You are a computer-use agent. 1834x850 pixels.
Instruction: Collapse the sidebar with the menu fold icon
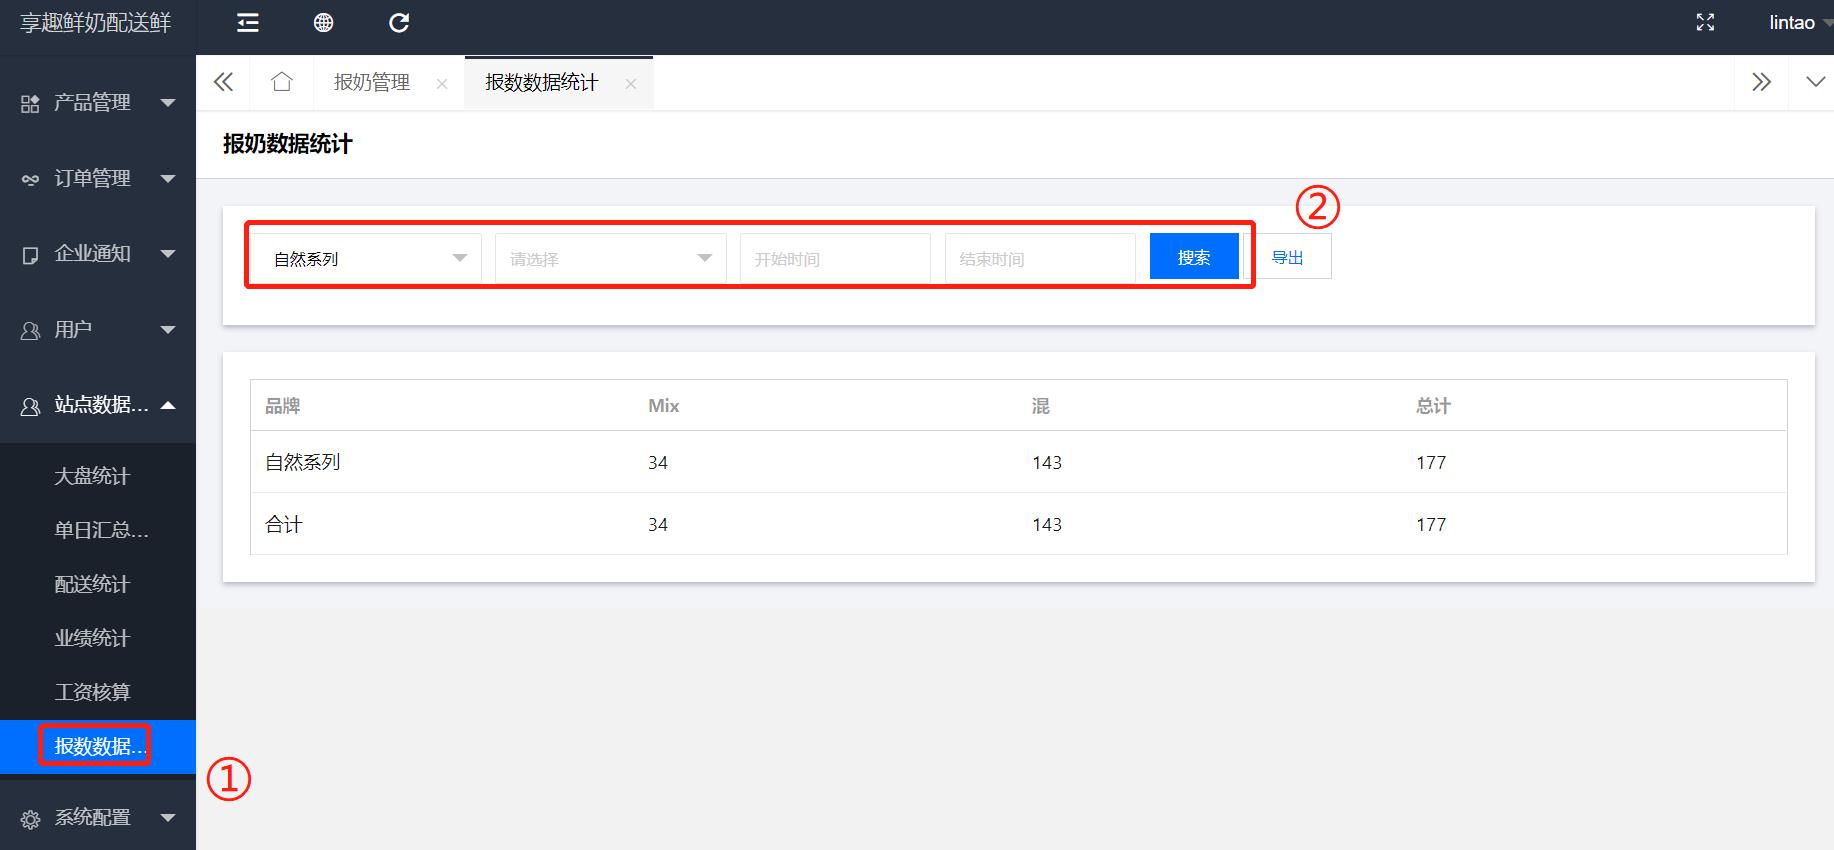pos(247,23)
